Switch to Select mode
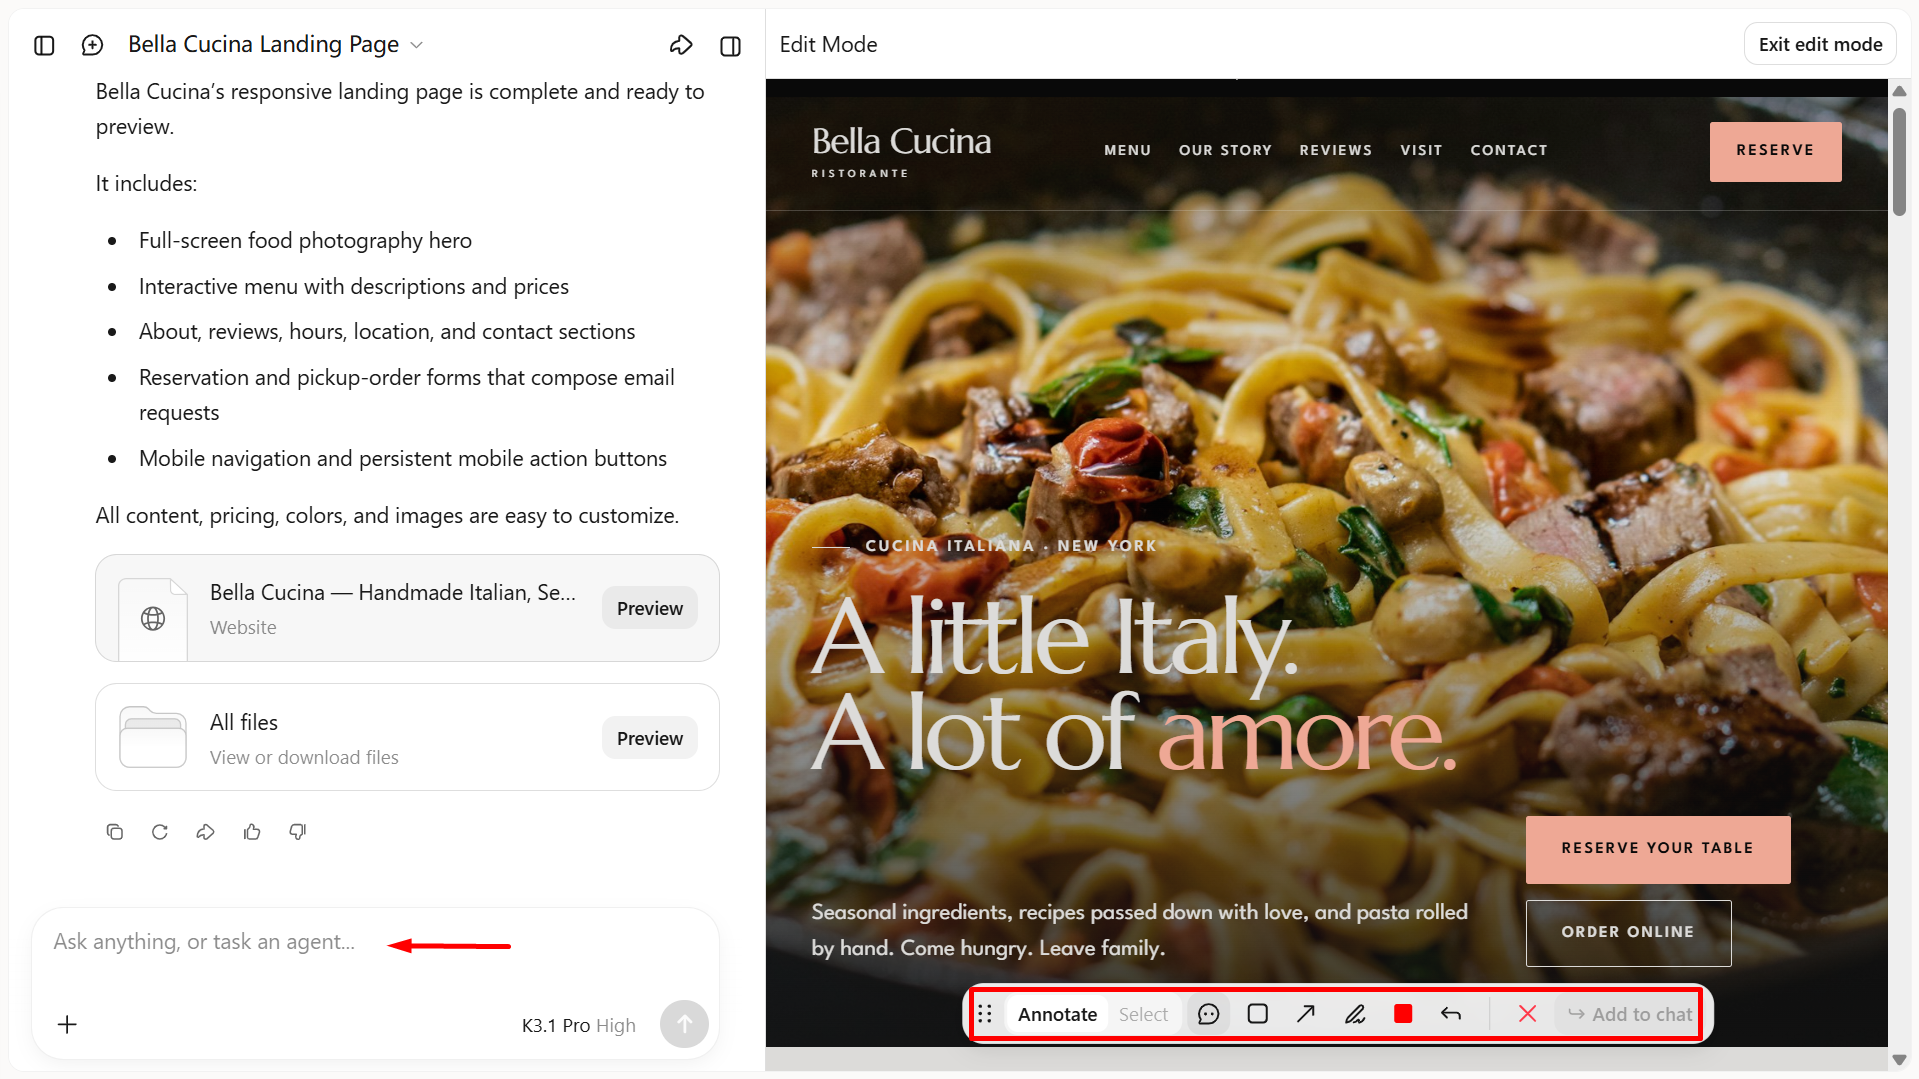 pyautogui.click(x=1143, y=1014)
